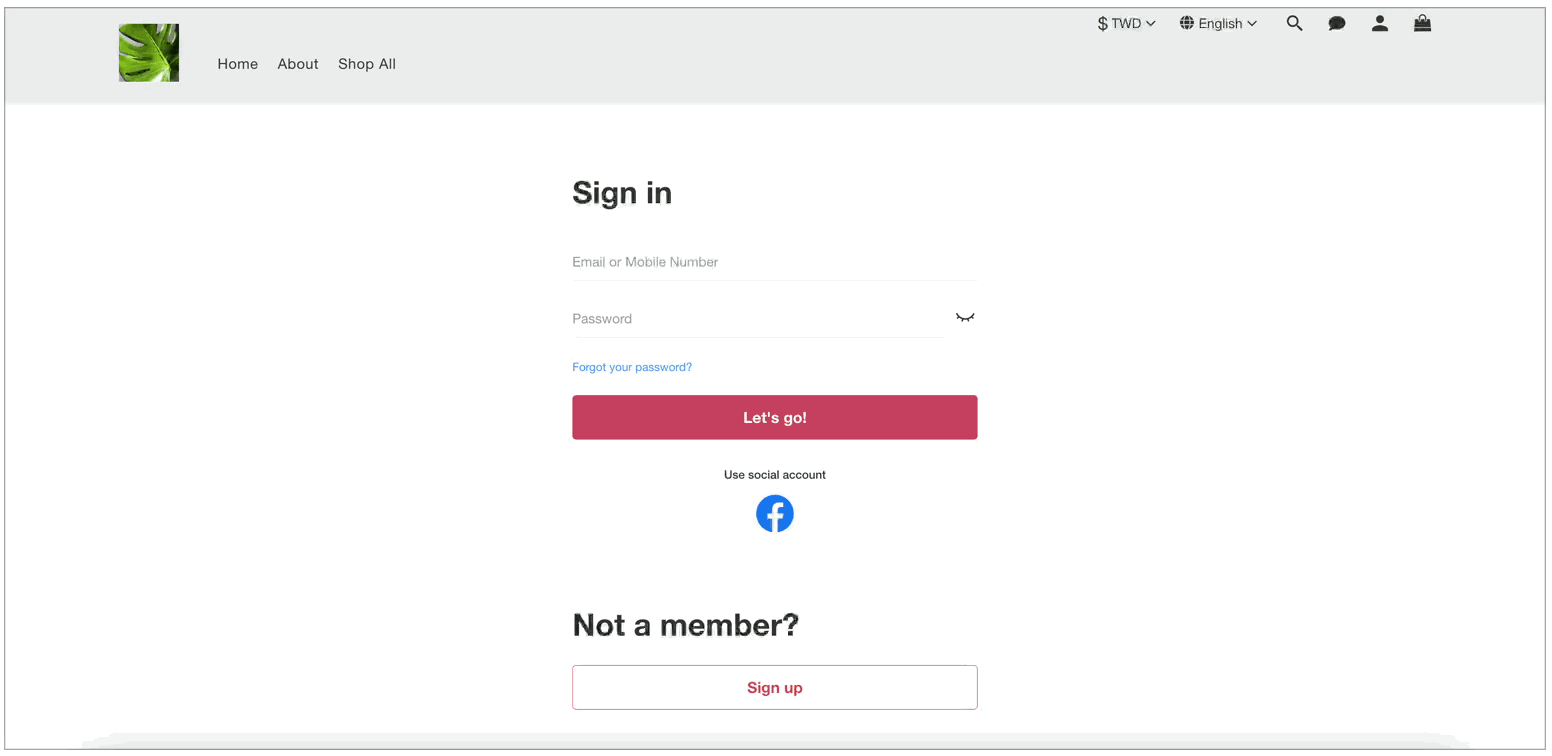The width and height of the screenshot is (1552, 756).
Task: Open the About menu item
Action: pos(298,64)
